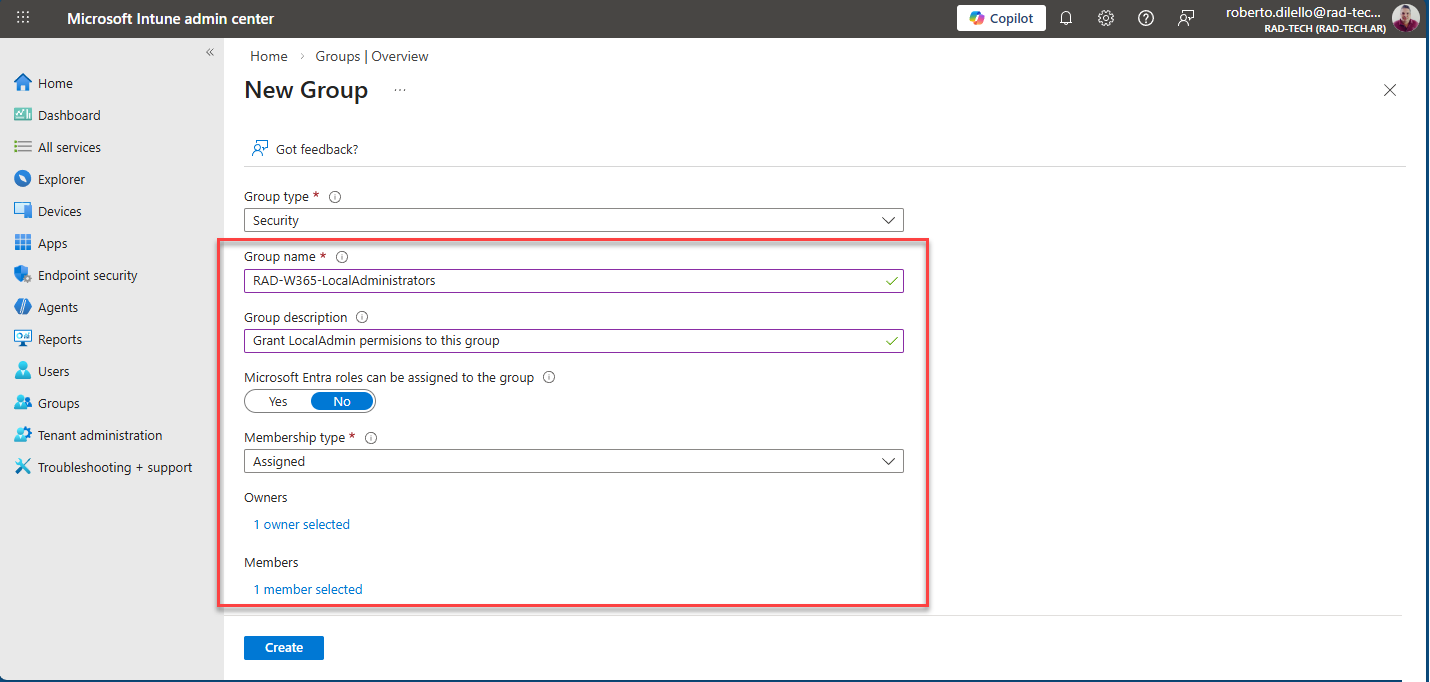Image resolution: width=1430 pixels, height=682 pixels.
Task: Open the user account avatar
Action: click(x=1405, y=18)
